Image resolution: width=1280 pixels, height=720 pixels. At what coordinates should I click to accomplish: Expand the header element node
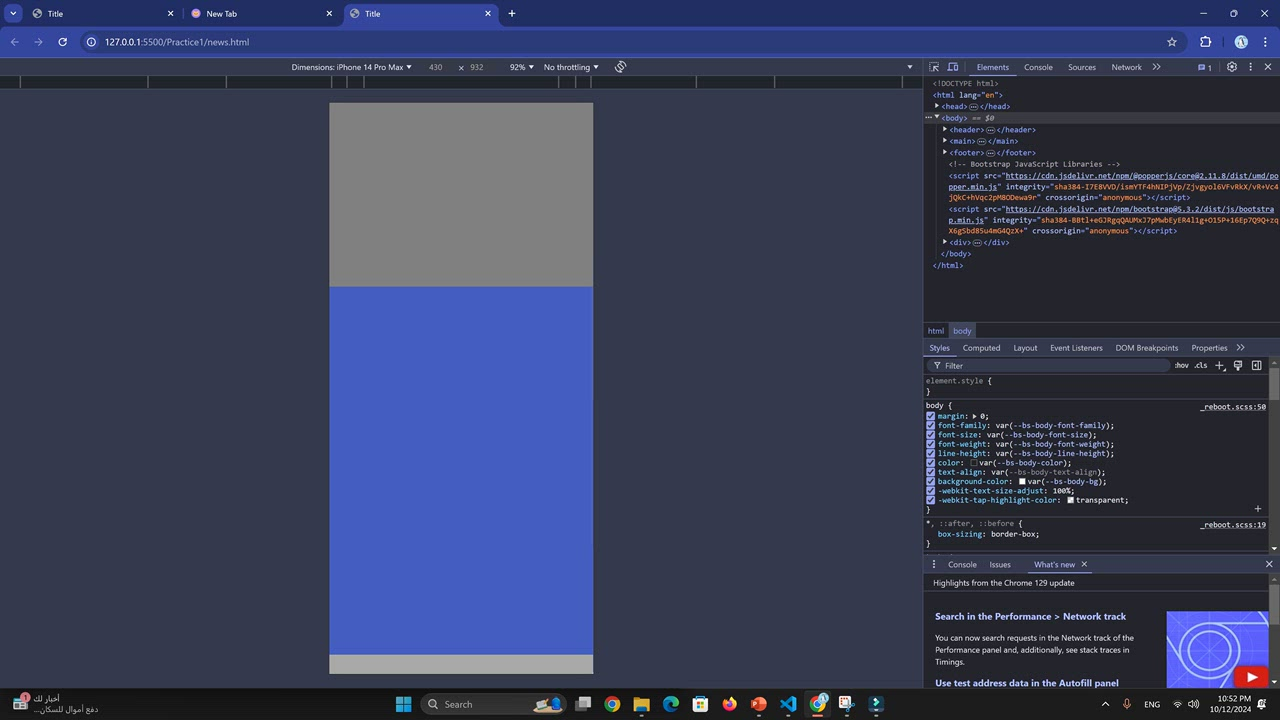(945, 130)
